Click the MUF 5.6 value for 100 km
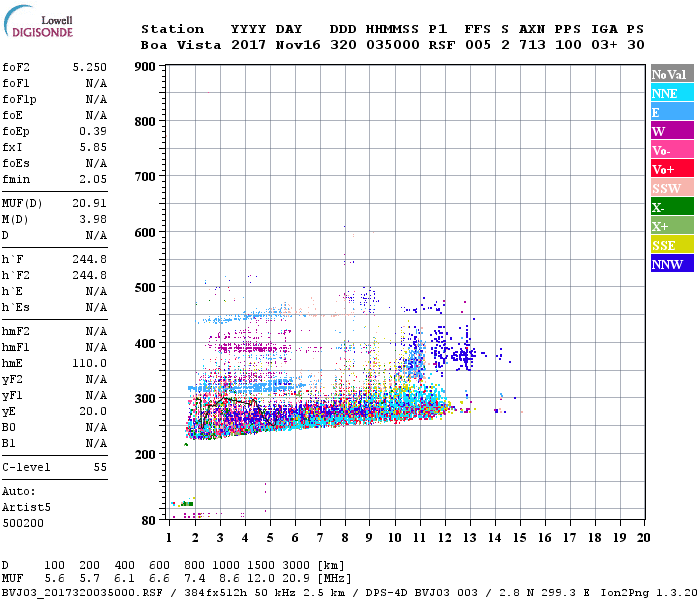The height and width of the screenshot is (600, 700). 54,578
